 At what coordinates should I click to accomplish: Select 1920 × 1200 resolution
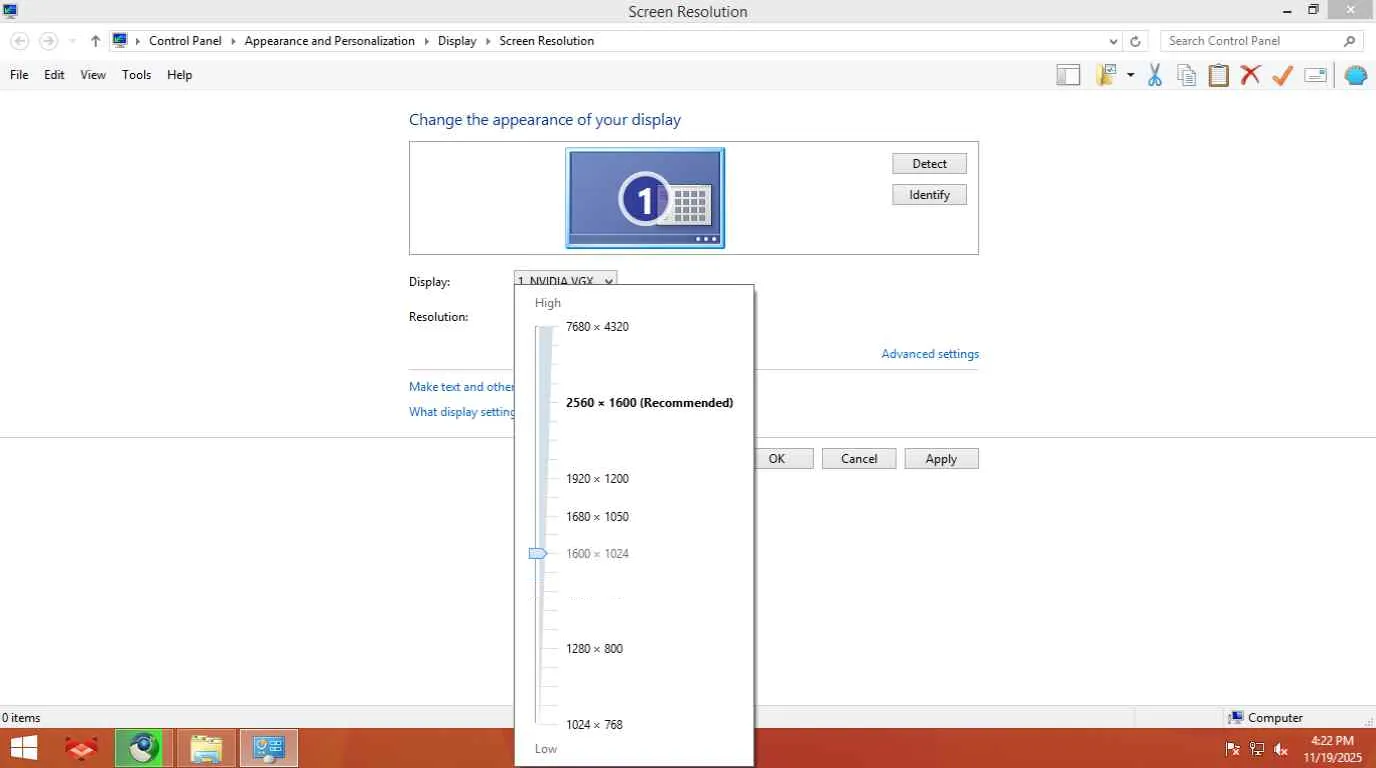[x=597, y=479]
